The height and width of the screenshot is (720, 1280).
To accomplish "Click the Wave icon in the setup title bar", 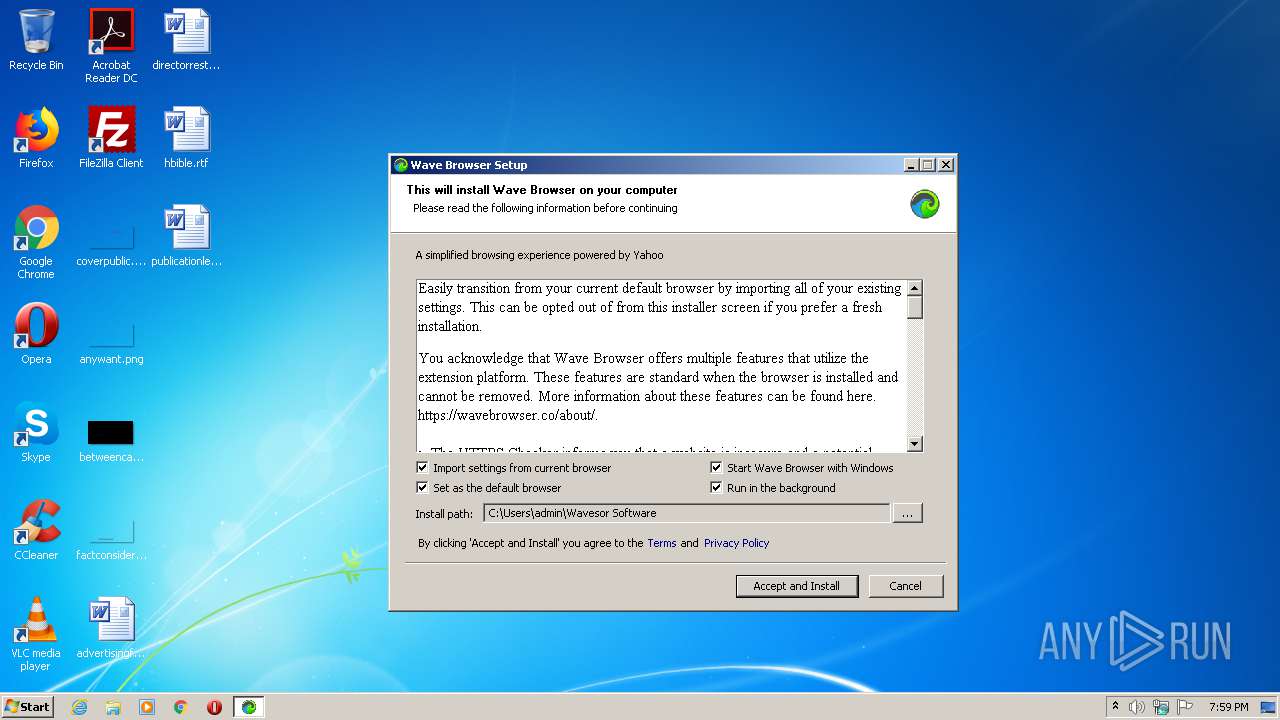I will pos(401,165).
